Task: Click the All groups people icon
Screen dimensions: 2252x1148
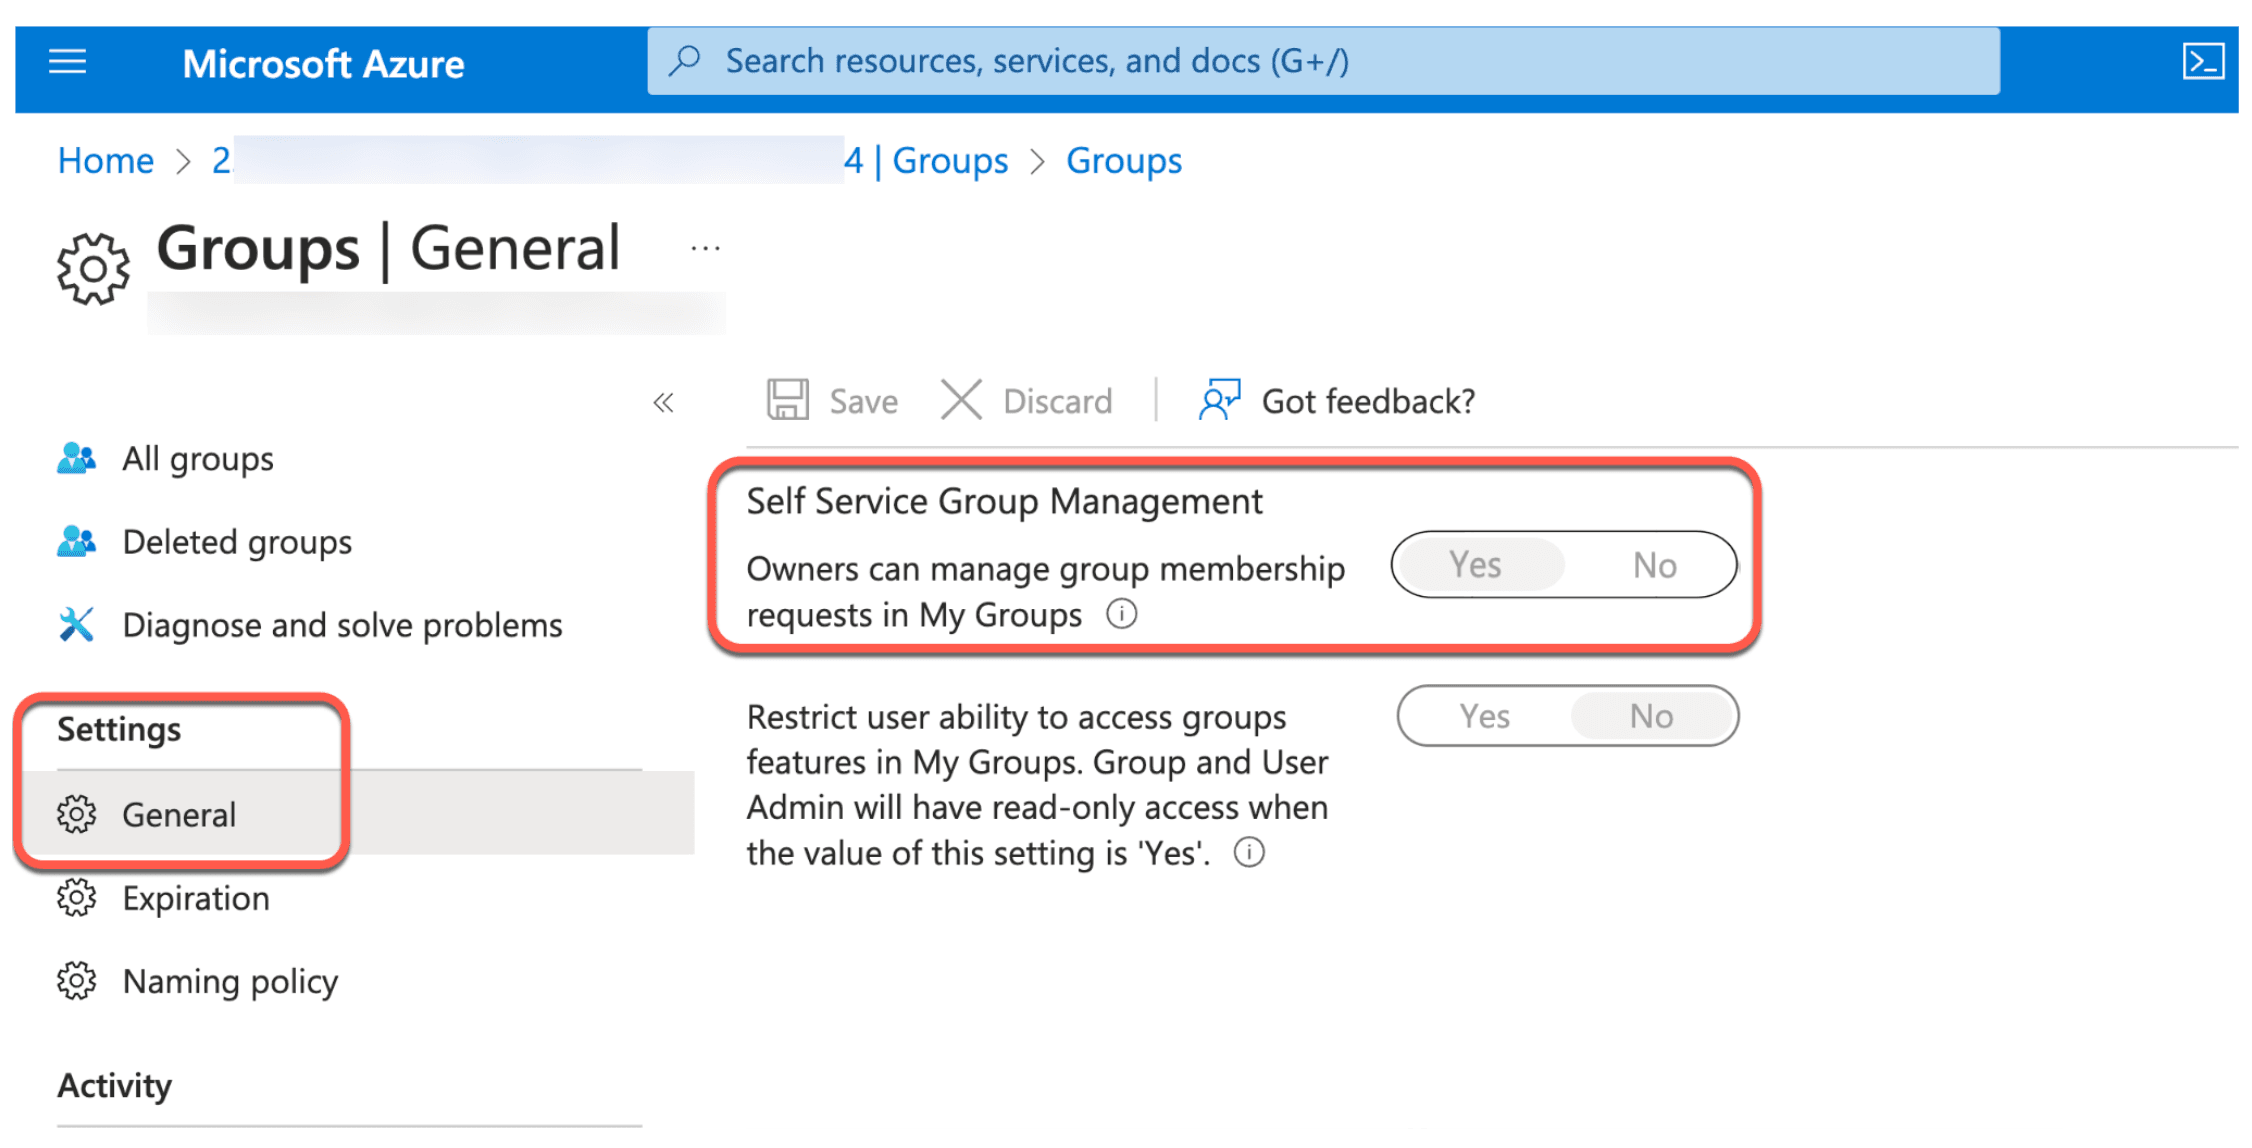Action: click(x=76, y=458)
